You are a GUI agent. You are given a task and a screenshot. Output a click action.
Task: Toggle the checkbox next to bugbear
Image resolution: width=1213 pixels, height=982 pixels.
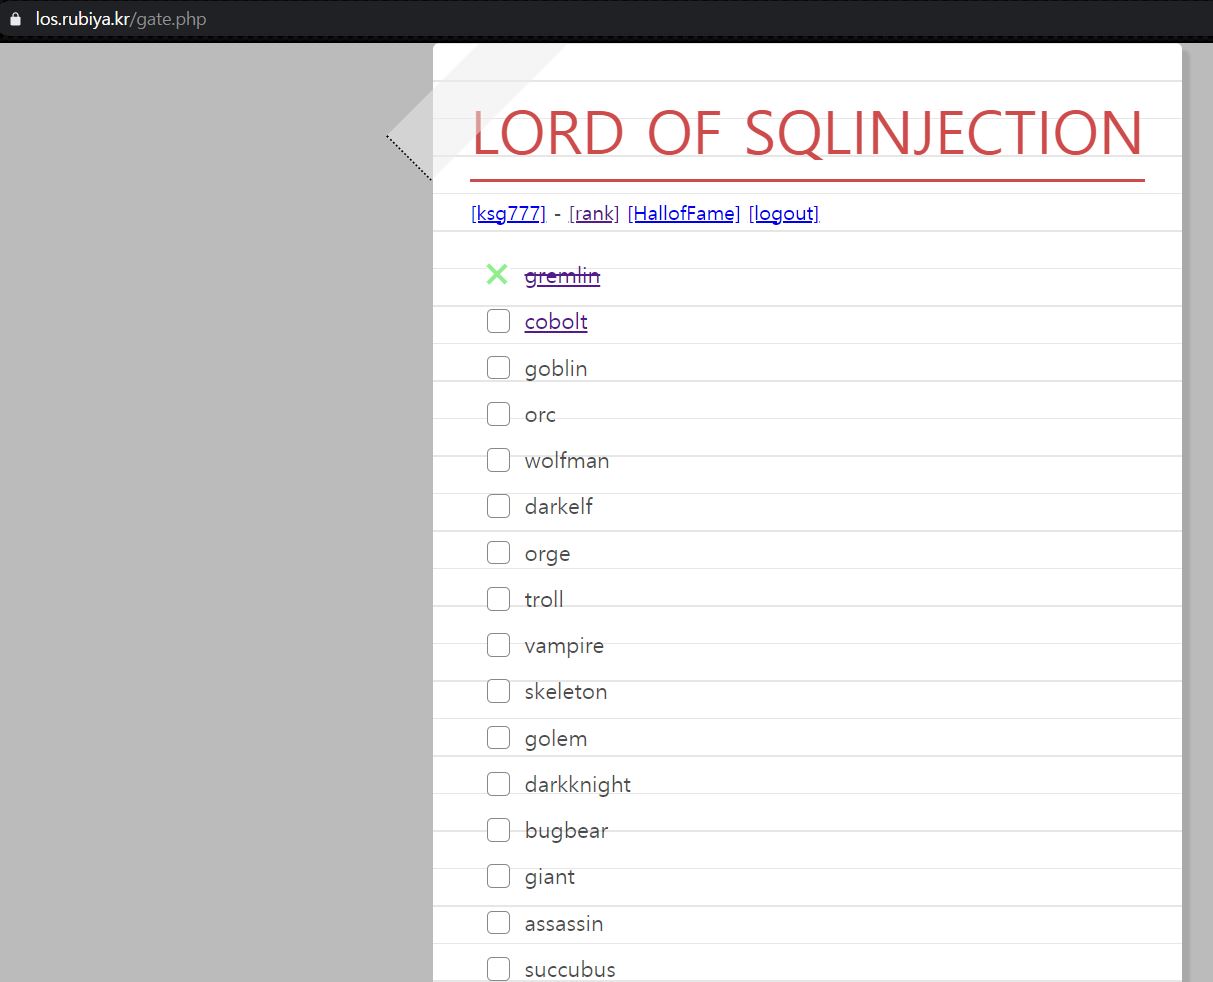(498, 830)
